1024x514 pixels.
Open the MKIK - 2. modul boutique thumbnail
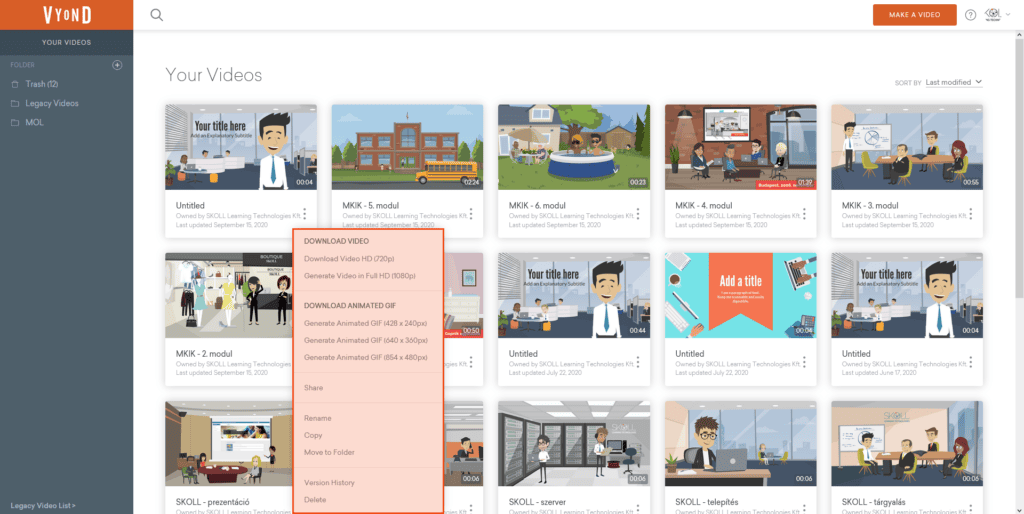pos(229,295)
